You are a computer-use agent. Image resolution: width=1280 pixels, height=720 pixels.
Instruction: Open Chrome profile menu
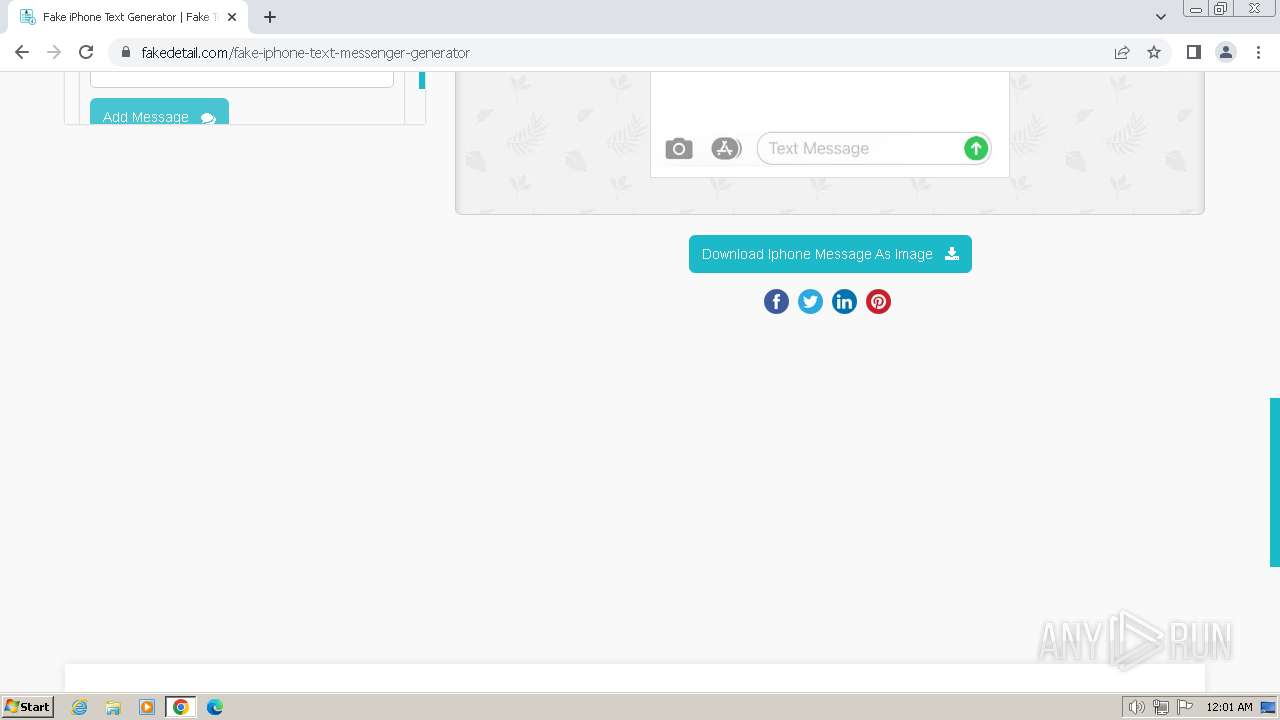tap(1226, 52)
